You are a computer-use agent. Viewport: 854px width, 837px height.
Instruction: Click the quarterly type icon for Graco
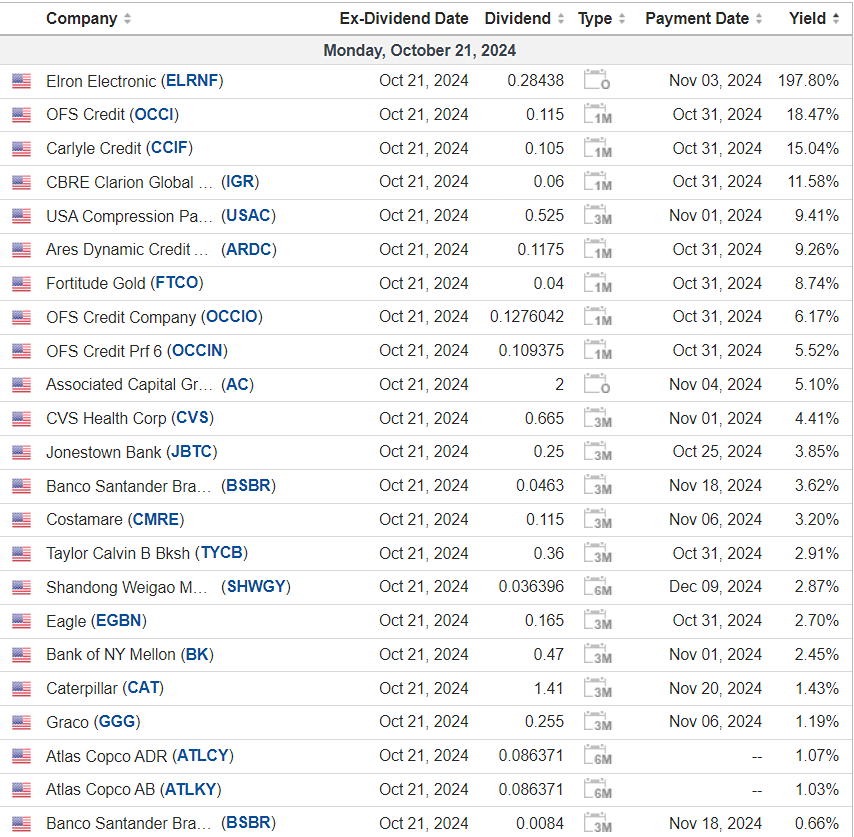pyautogui.click(x=597, y=722)
